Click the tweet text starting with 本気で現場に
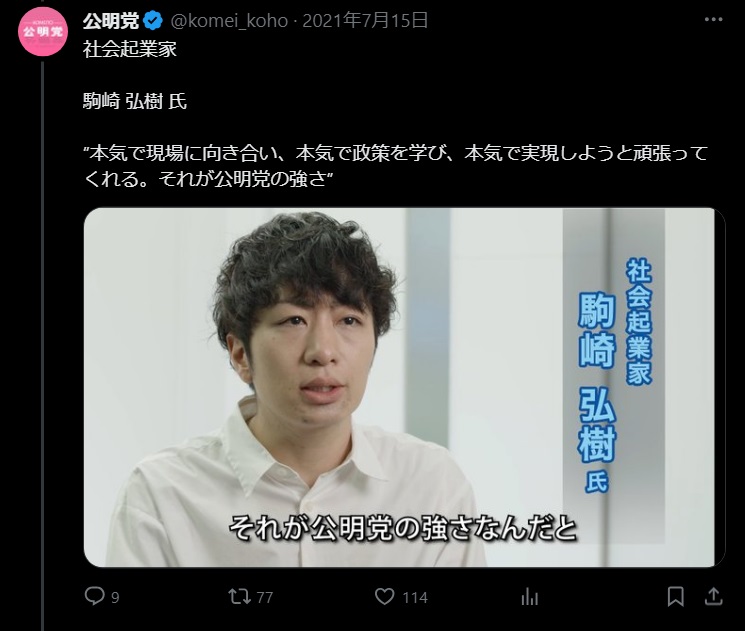Screen dimensions: 745x631 [395, 166]
